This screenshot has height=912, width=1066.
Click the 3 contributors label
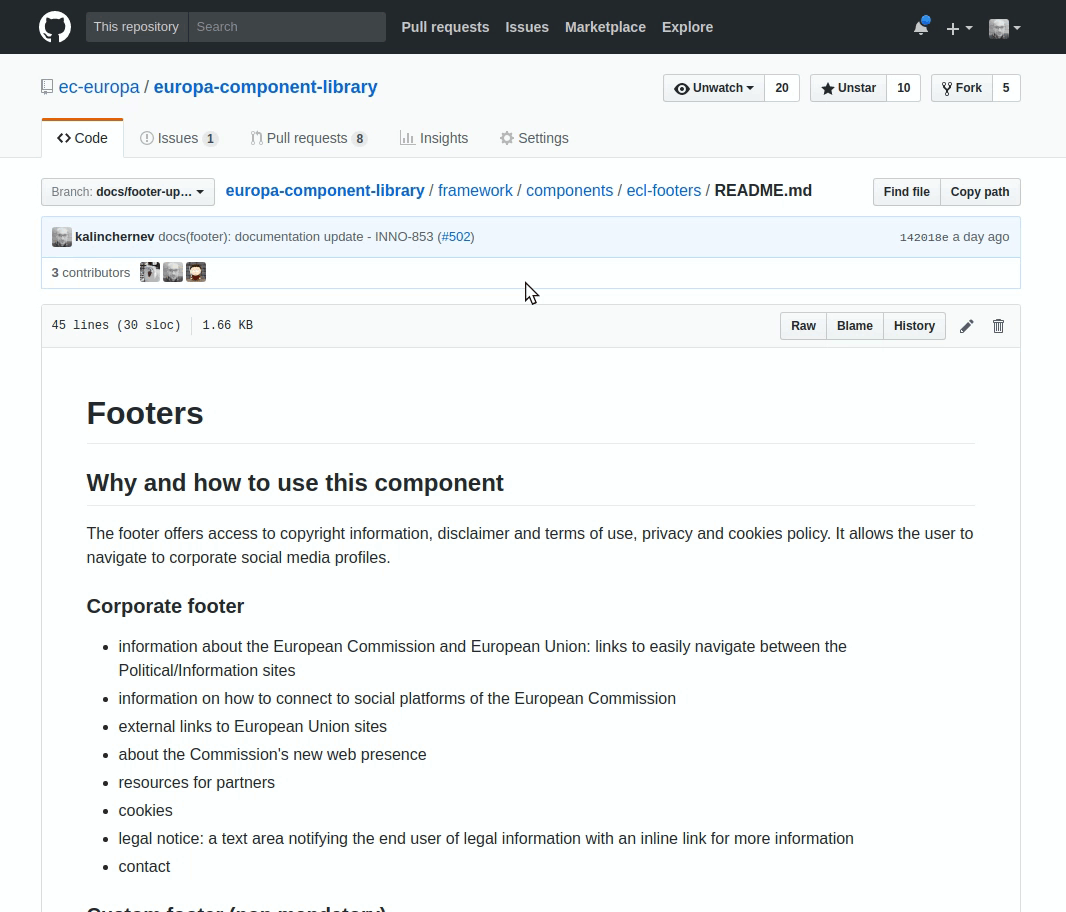pos(90,273)
